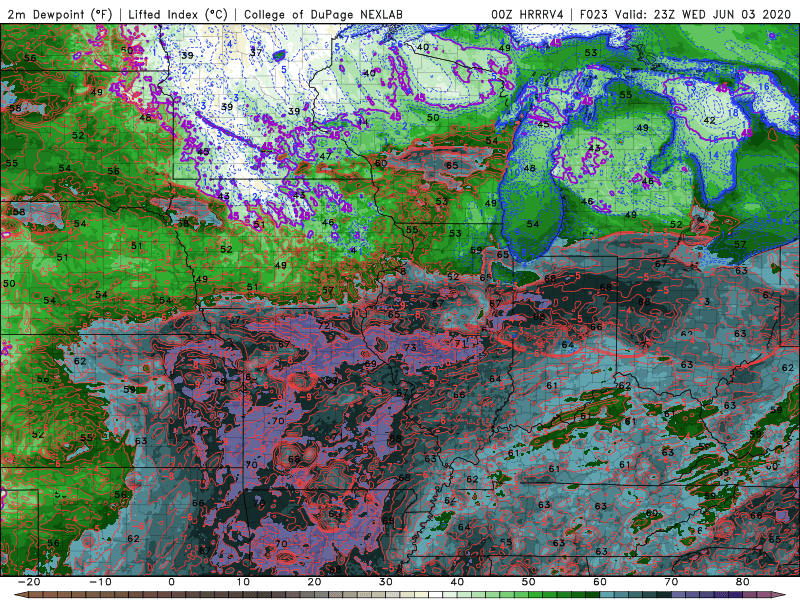The height and width of the screenshot is (600, 800).
Task: Click the 47 dewpoint value on the map
Action: tap(326, 156)
